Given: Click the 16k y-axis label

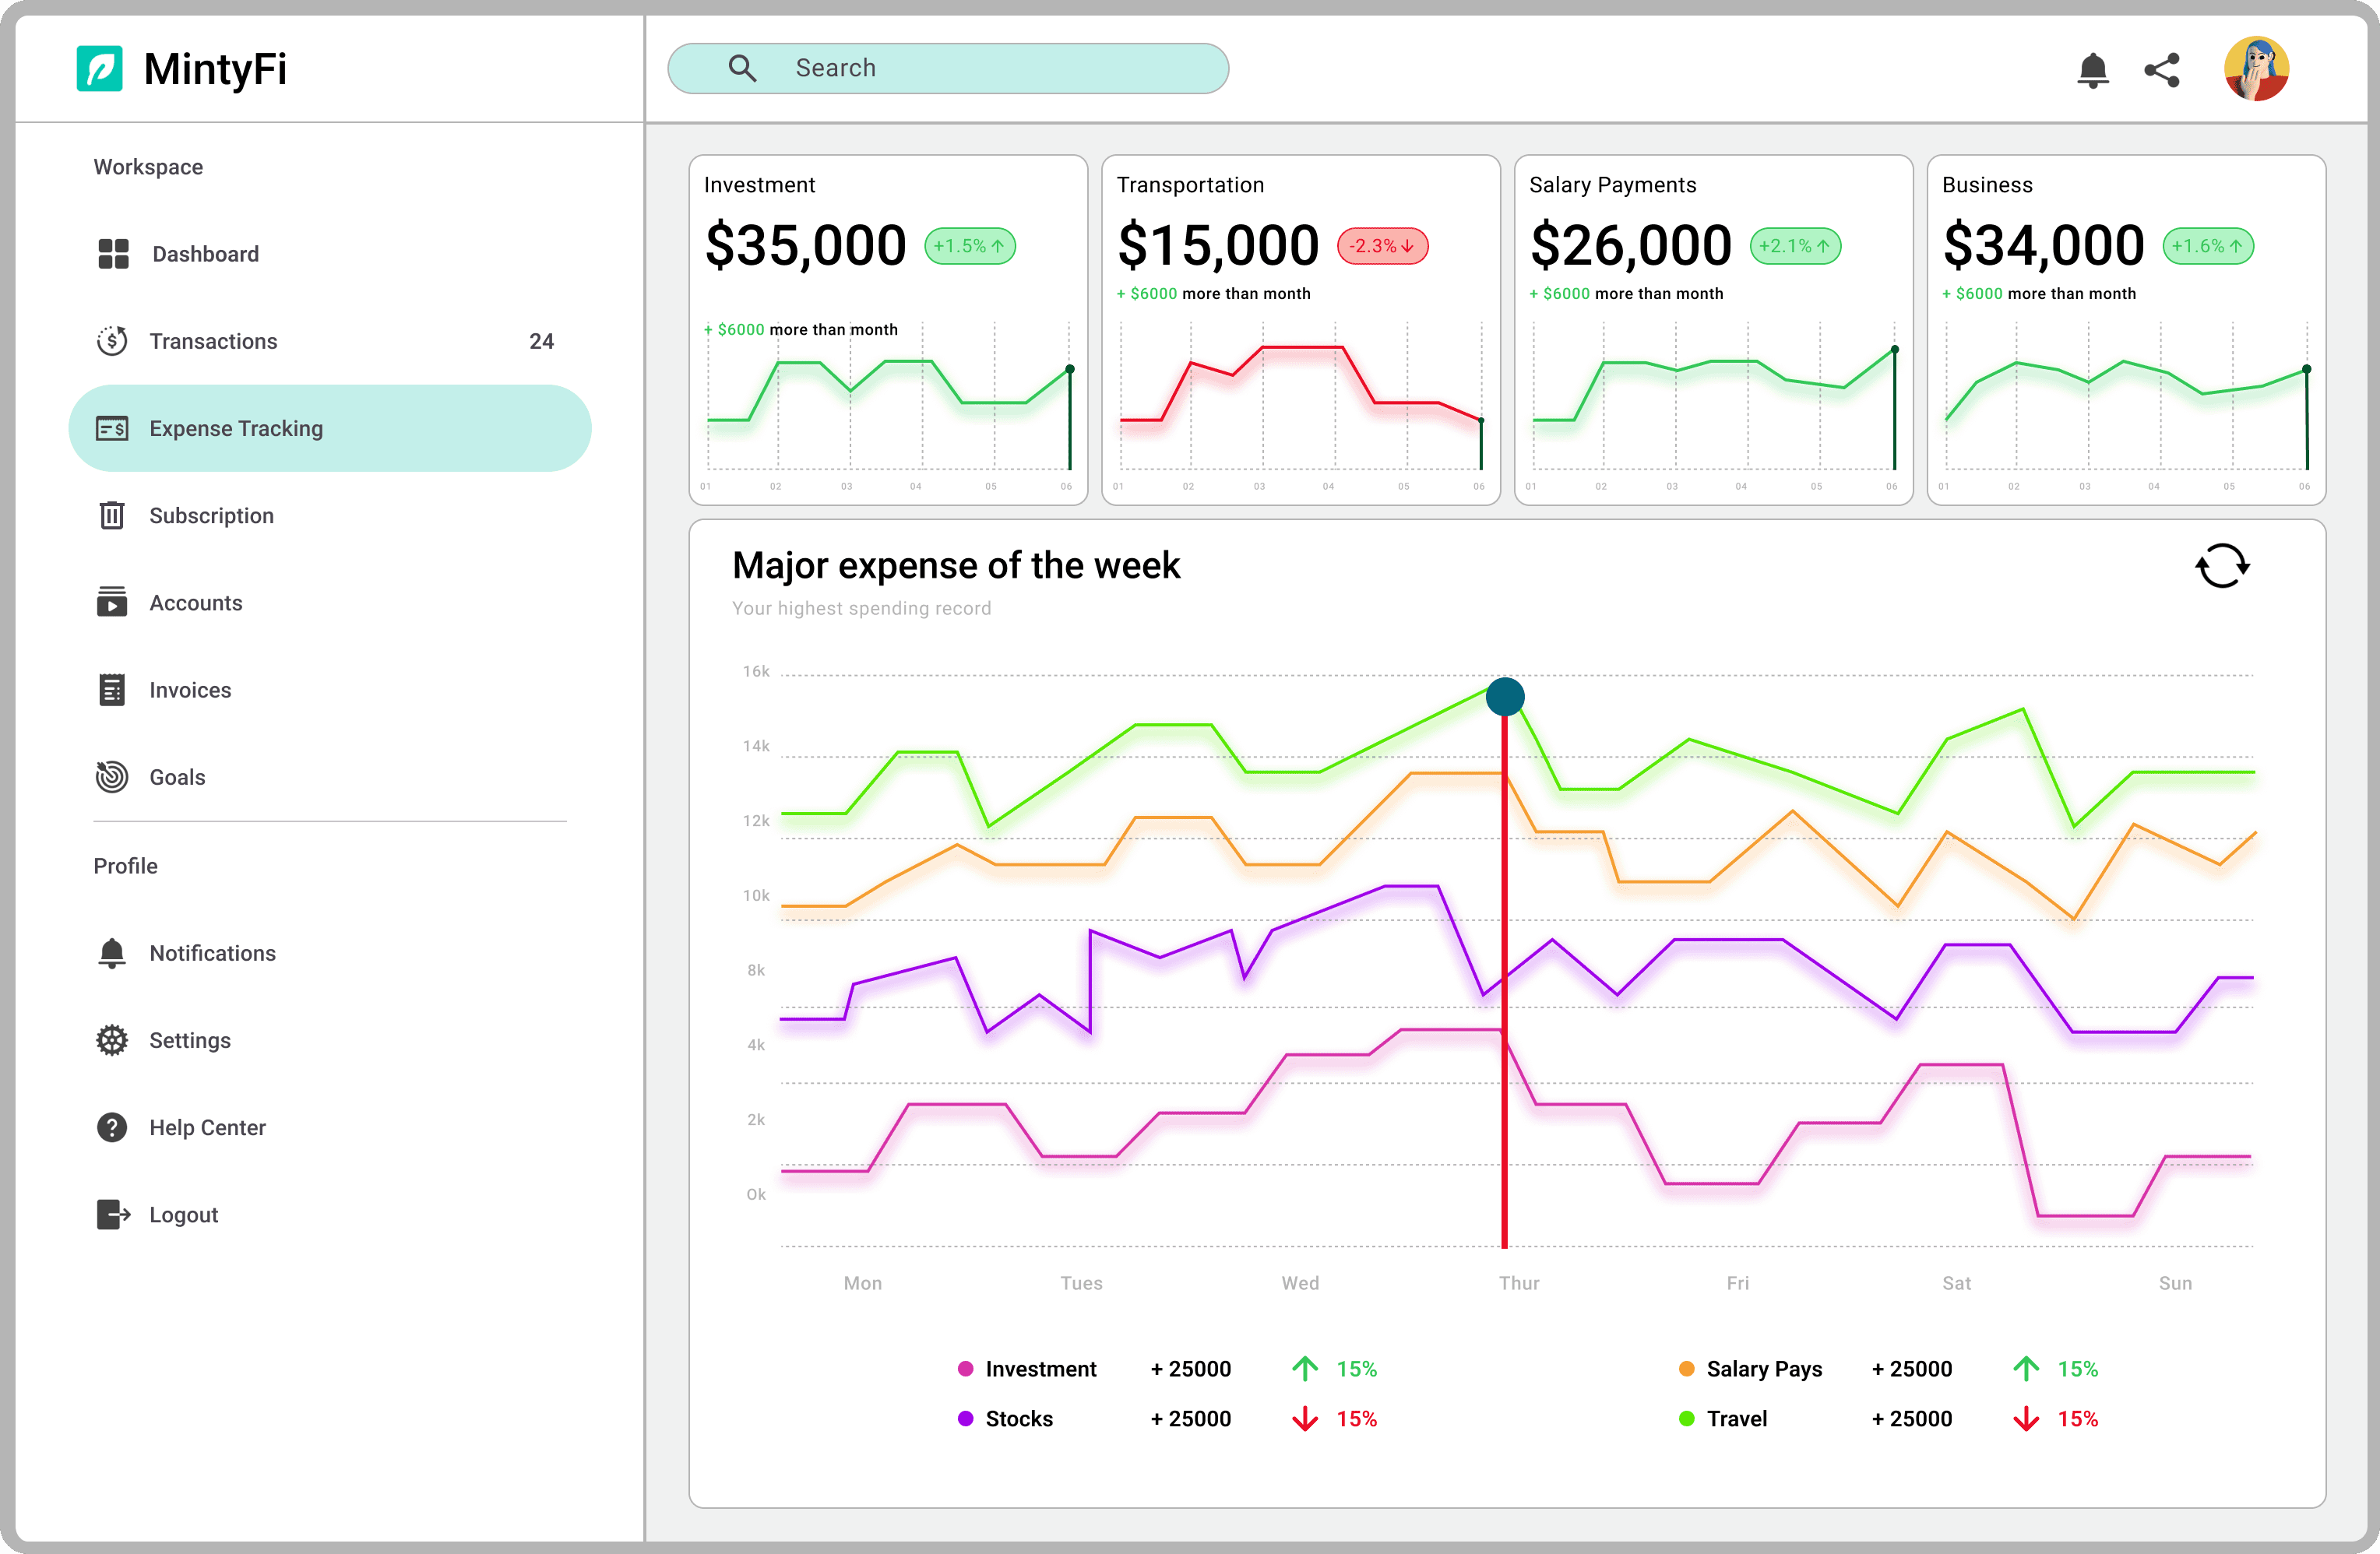Looking at the screenshot, I should (756, 671).
